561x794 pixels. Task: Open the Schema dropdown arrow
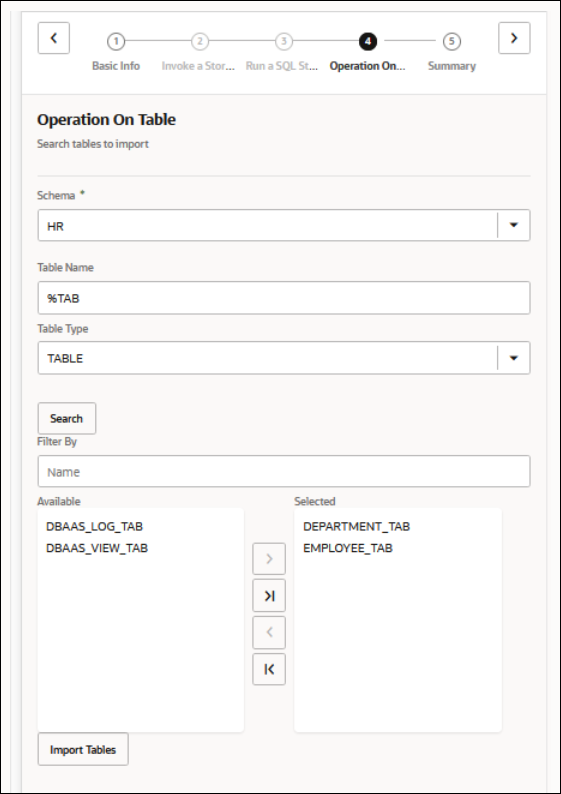tap(513, 225)
